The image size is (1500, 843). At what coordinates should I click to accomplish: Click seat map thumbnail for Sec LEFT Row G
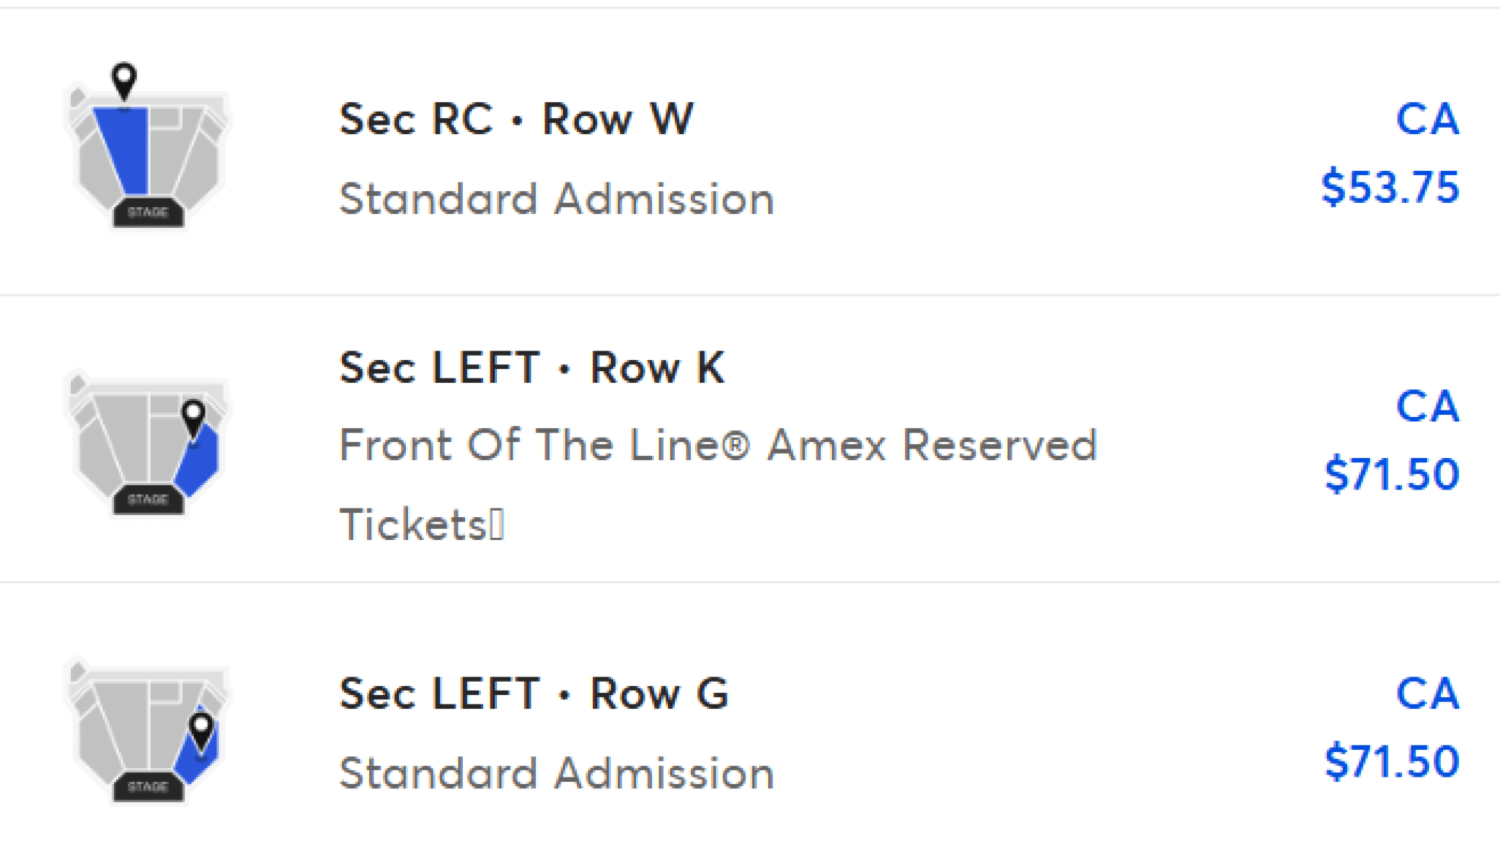148,730
